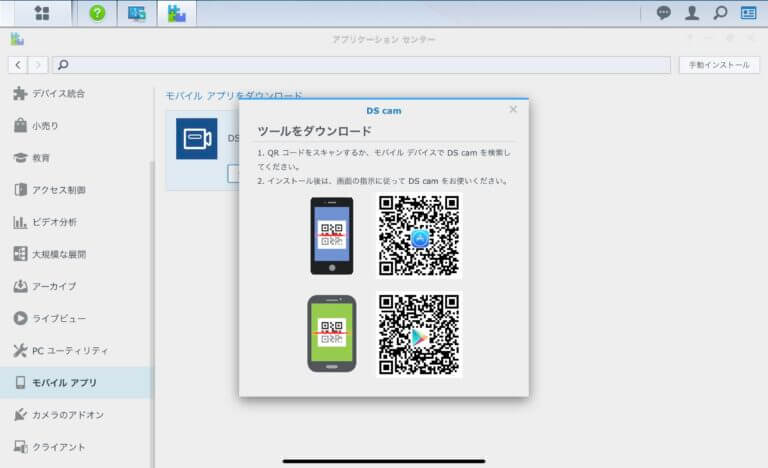Close the DS cam dialog
Image resolution: width=768 pixels, height=468 pixels.
513,109
